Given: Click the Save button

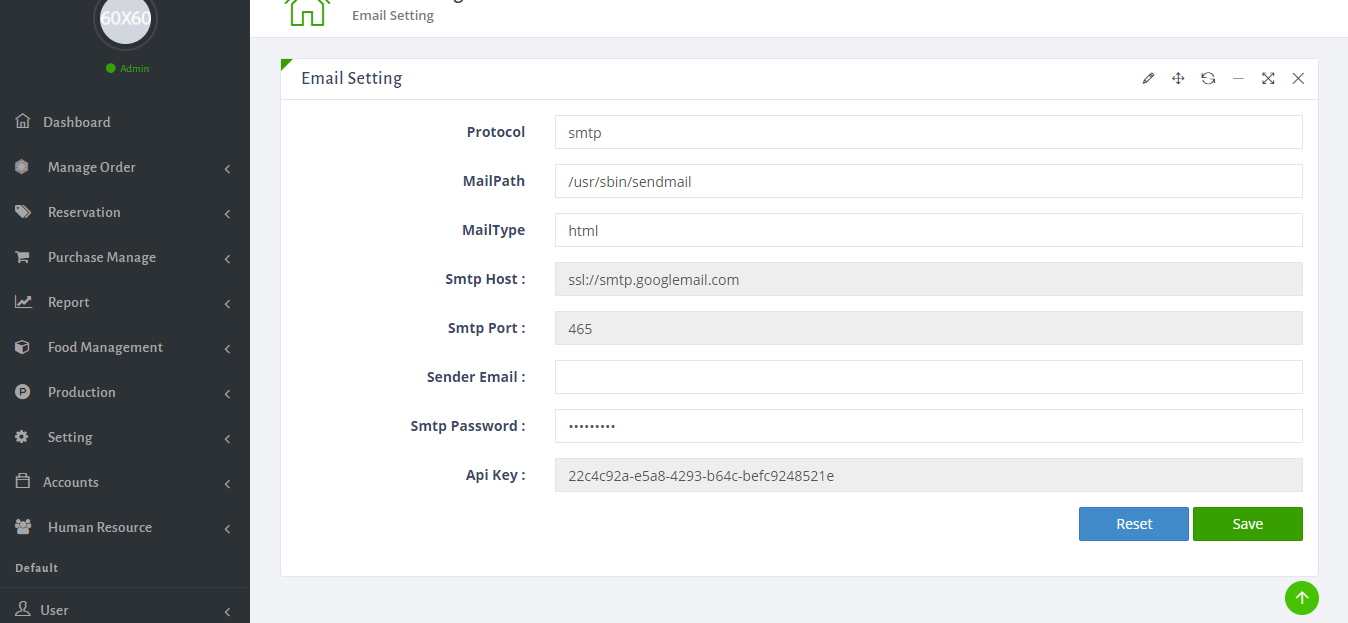Looking at the screenshot, I should [x=1247, y=523].
